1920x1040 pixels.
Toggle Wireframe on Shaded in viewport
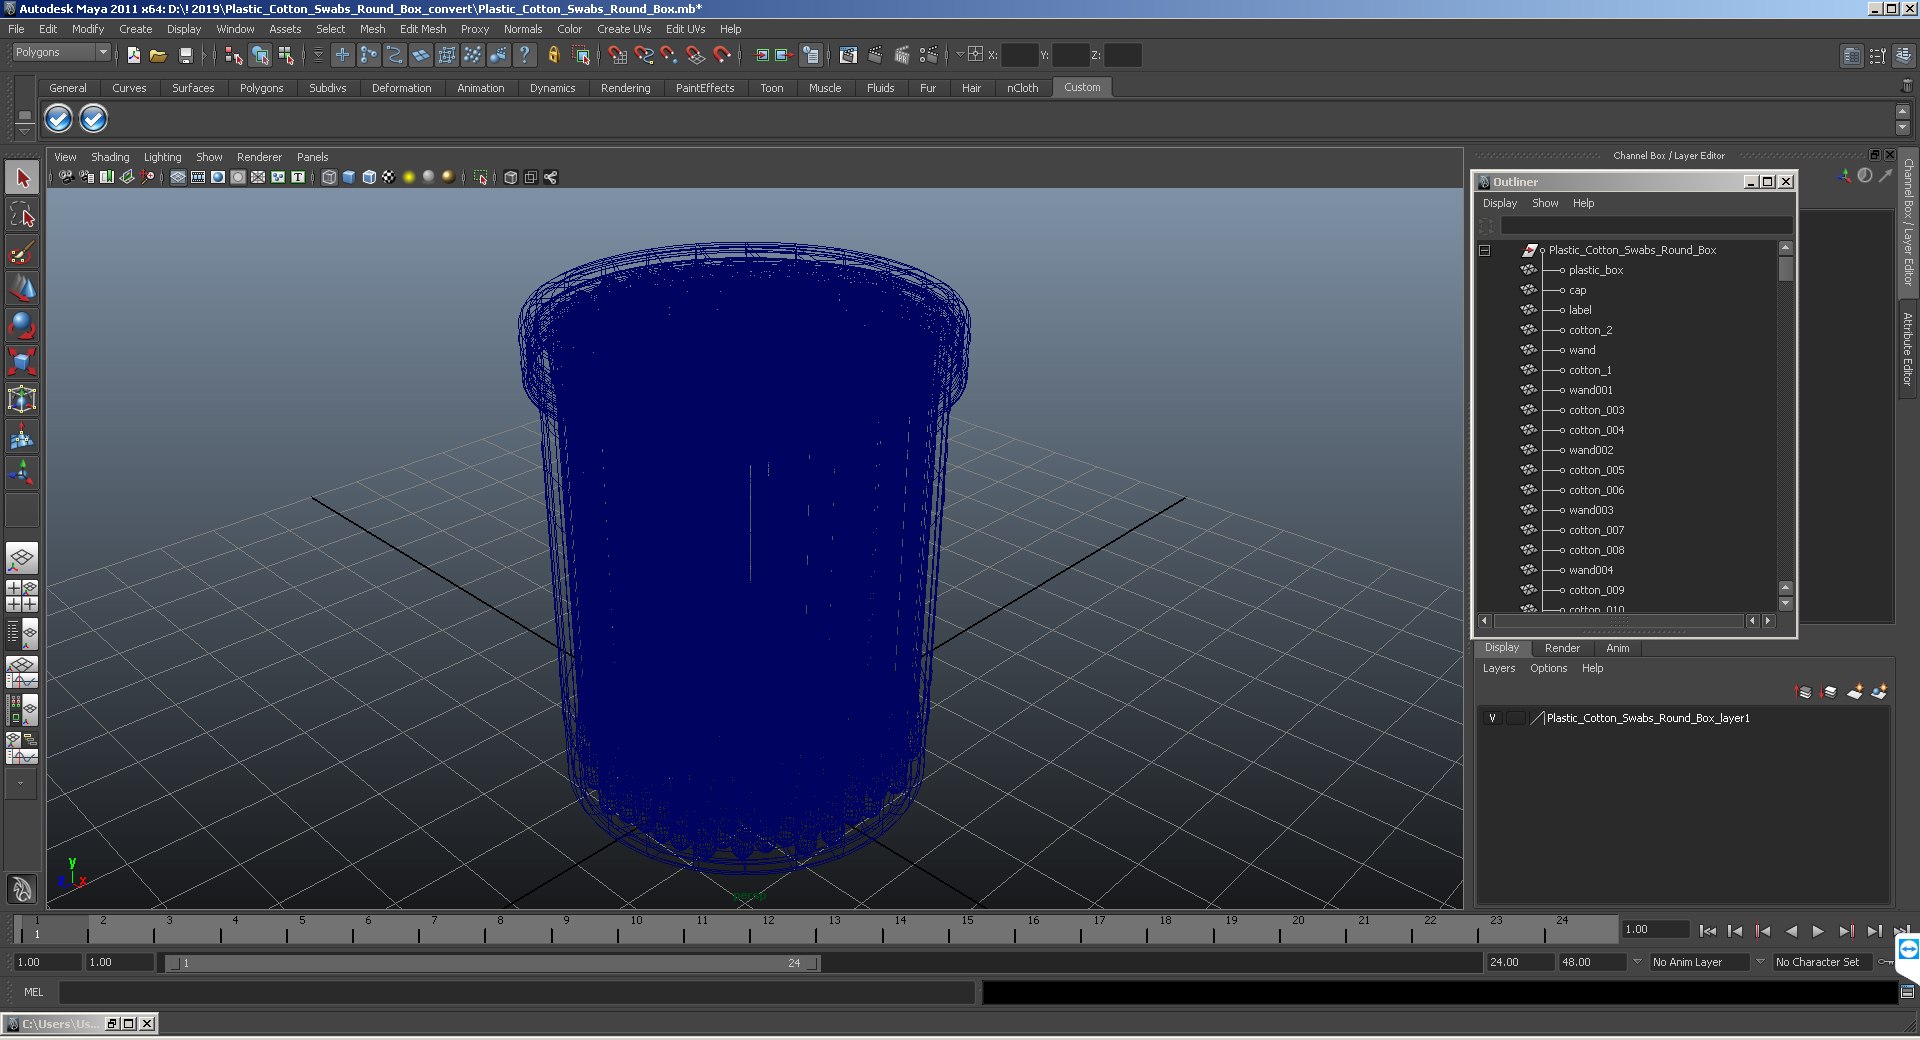tap(369, 177)
